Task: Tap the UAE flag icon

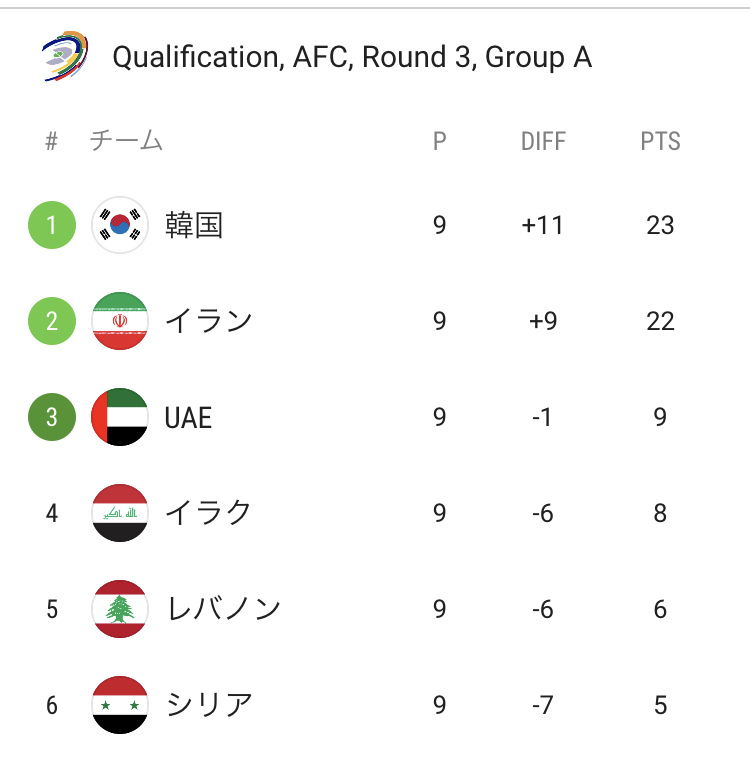Action: (120, 417)
